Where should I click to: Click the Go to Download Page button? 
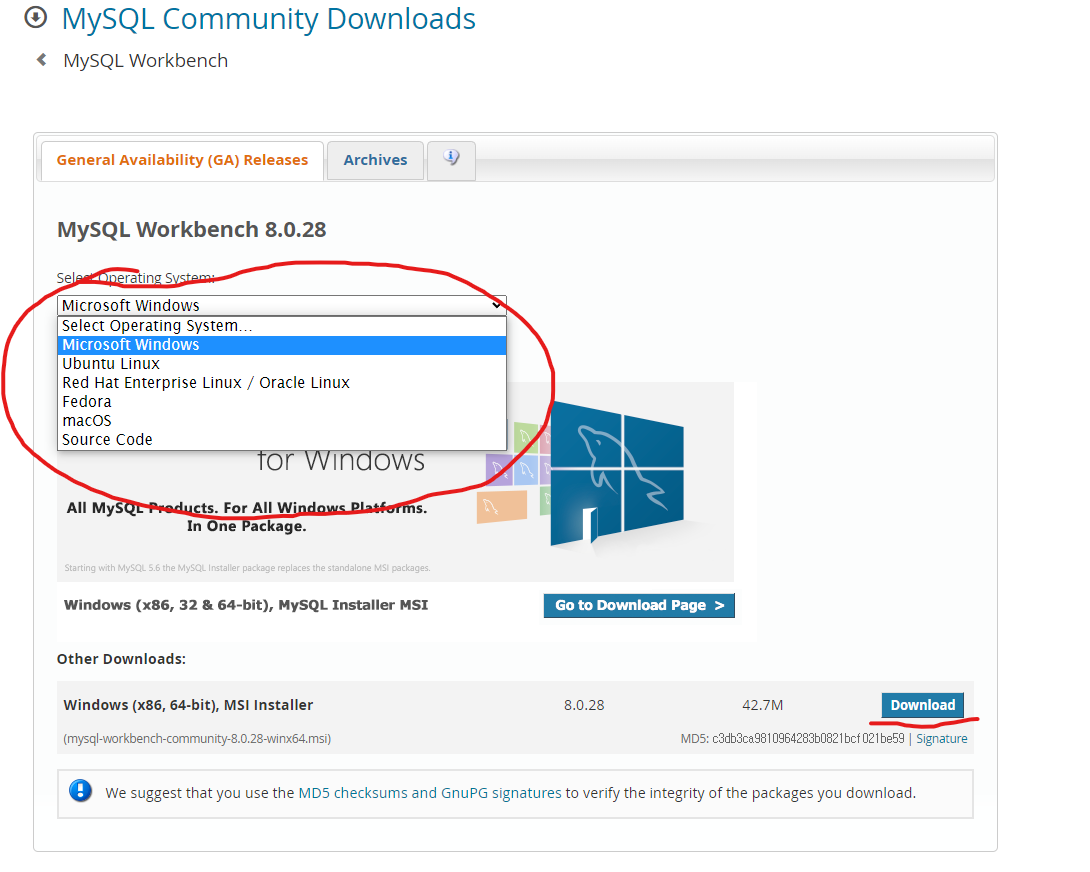(x=639, y=605)
